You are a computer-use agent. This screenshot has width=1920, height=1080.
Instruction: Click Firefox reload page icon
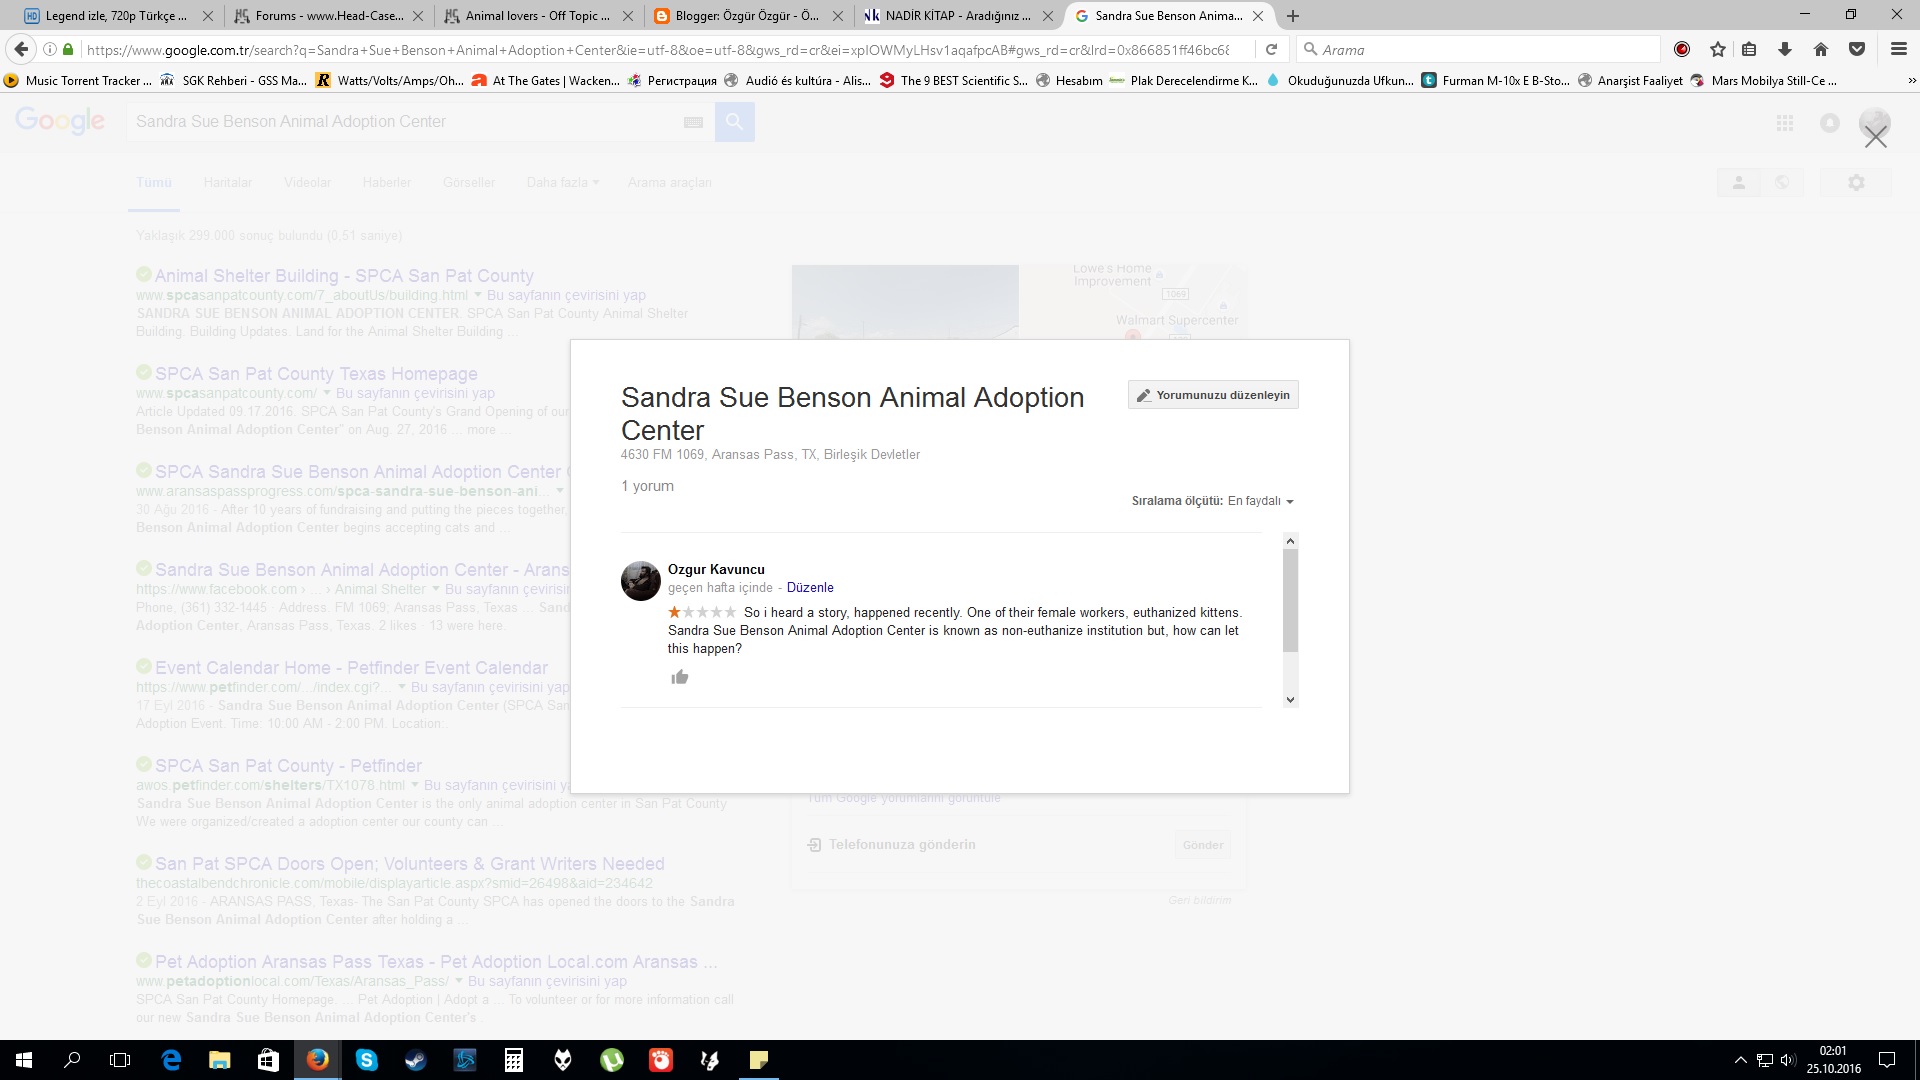(1271, 49)
